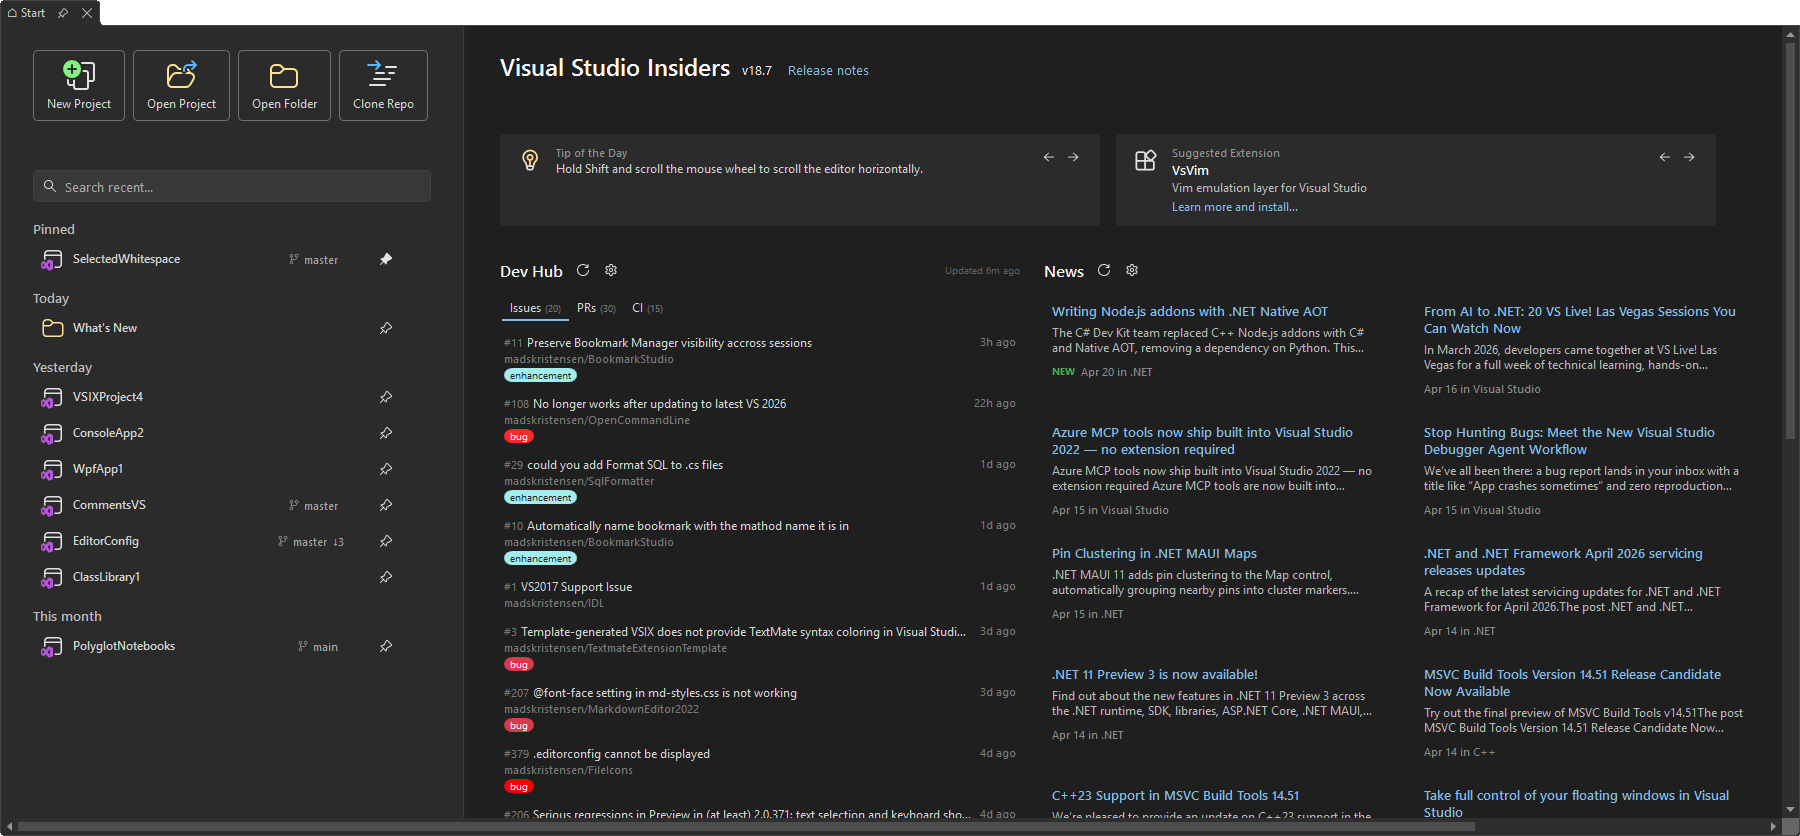Viewport: 1800px width, 836px height.
Task: Open Learn more and install link
Action: [1235, 207]
